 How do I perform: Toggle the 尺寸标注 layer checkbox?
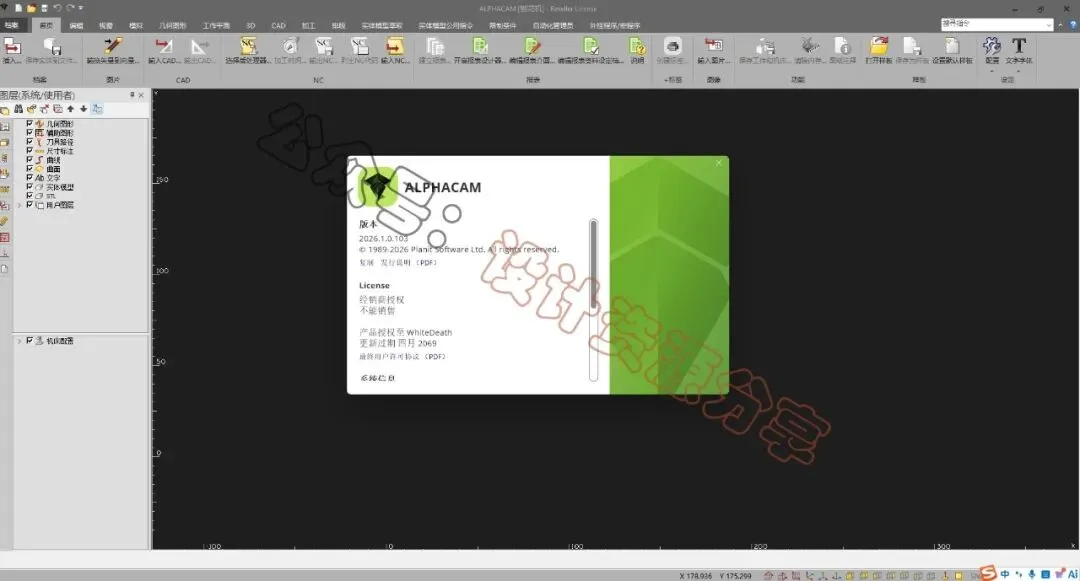(x=30, y=151)
